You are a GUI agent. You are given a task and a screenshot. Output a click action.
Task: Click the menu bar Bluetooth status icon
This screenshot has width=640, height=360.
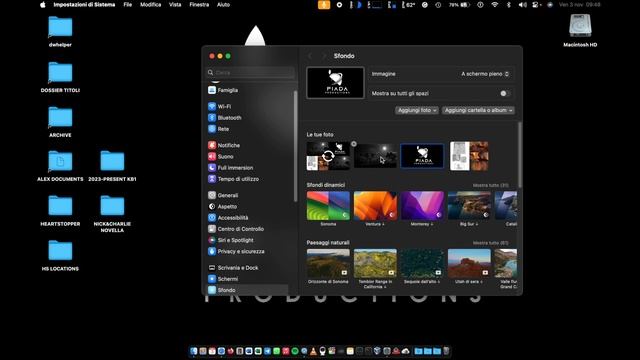508,5
